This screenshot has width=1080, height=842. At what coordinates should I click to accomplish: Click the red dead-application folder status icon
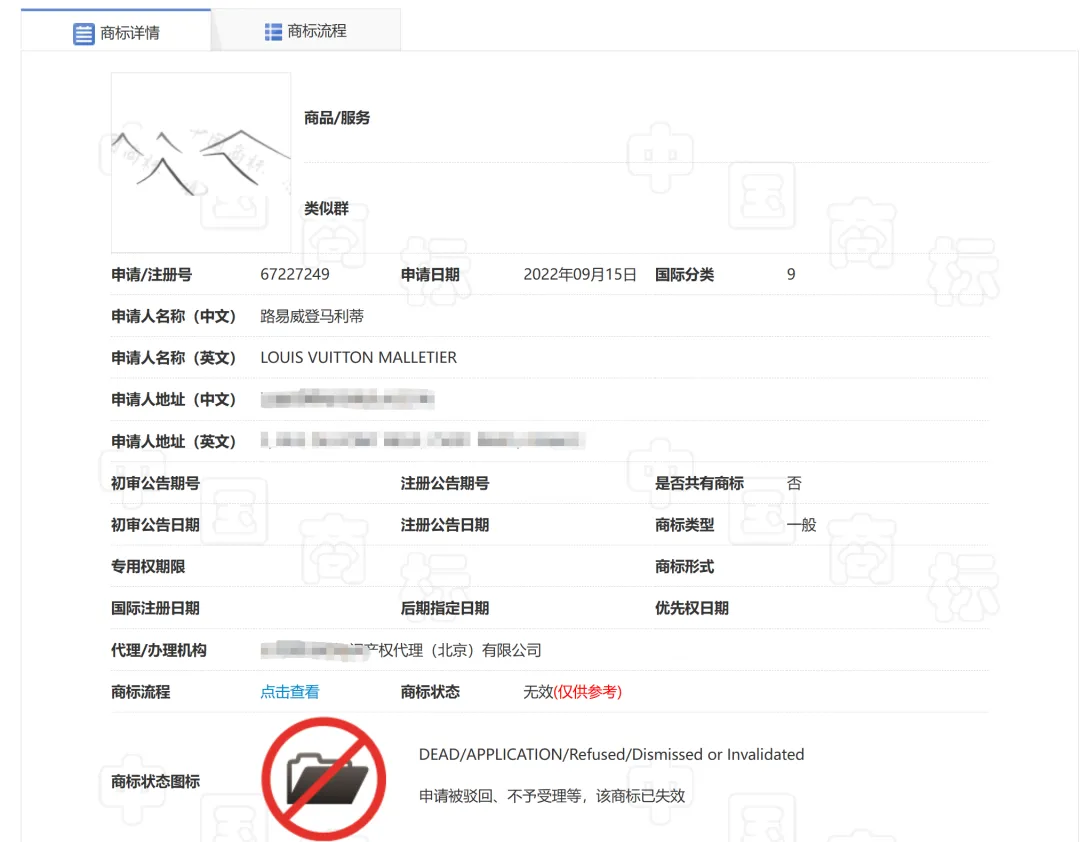(324, 779)
